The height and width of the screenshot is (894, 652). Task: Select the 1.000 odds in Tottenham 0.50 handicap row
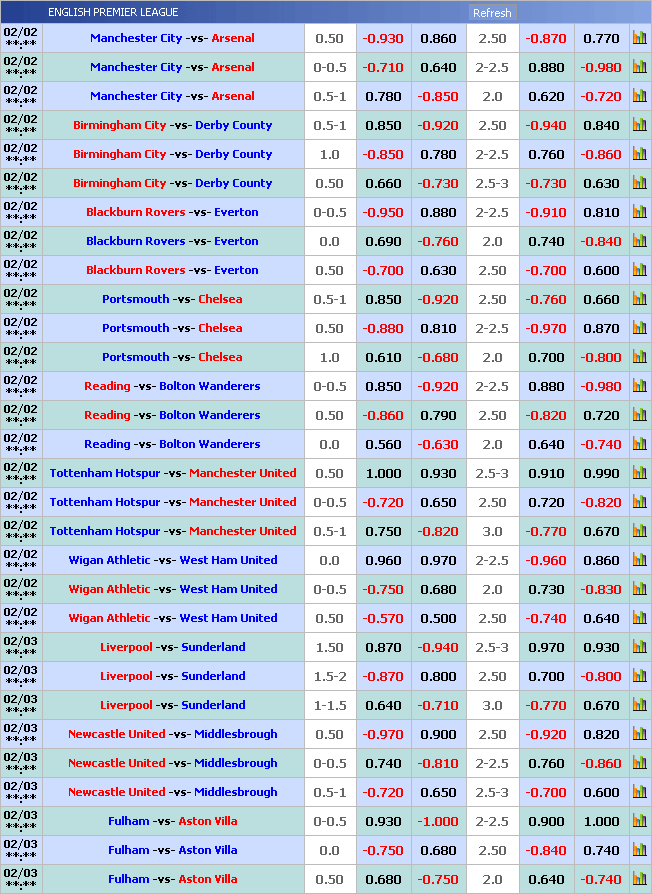tap(383, 474)
